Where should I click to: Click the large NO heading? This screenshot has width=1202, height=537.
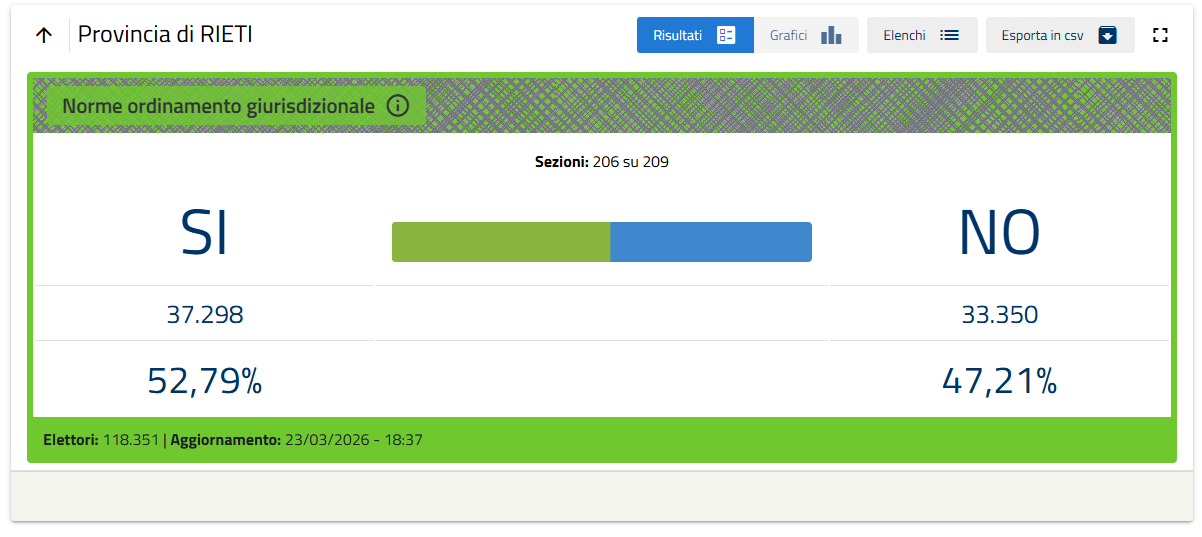(x=999, y=233)
